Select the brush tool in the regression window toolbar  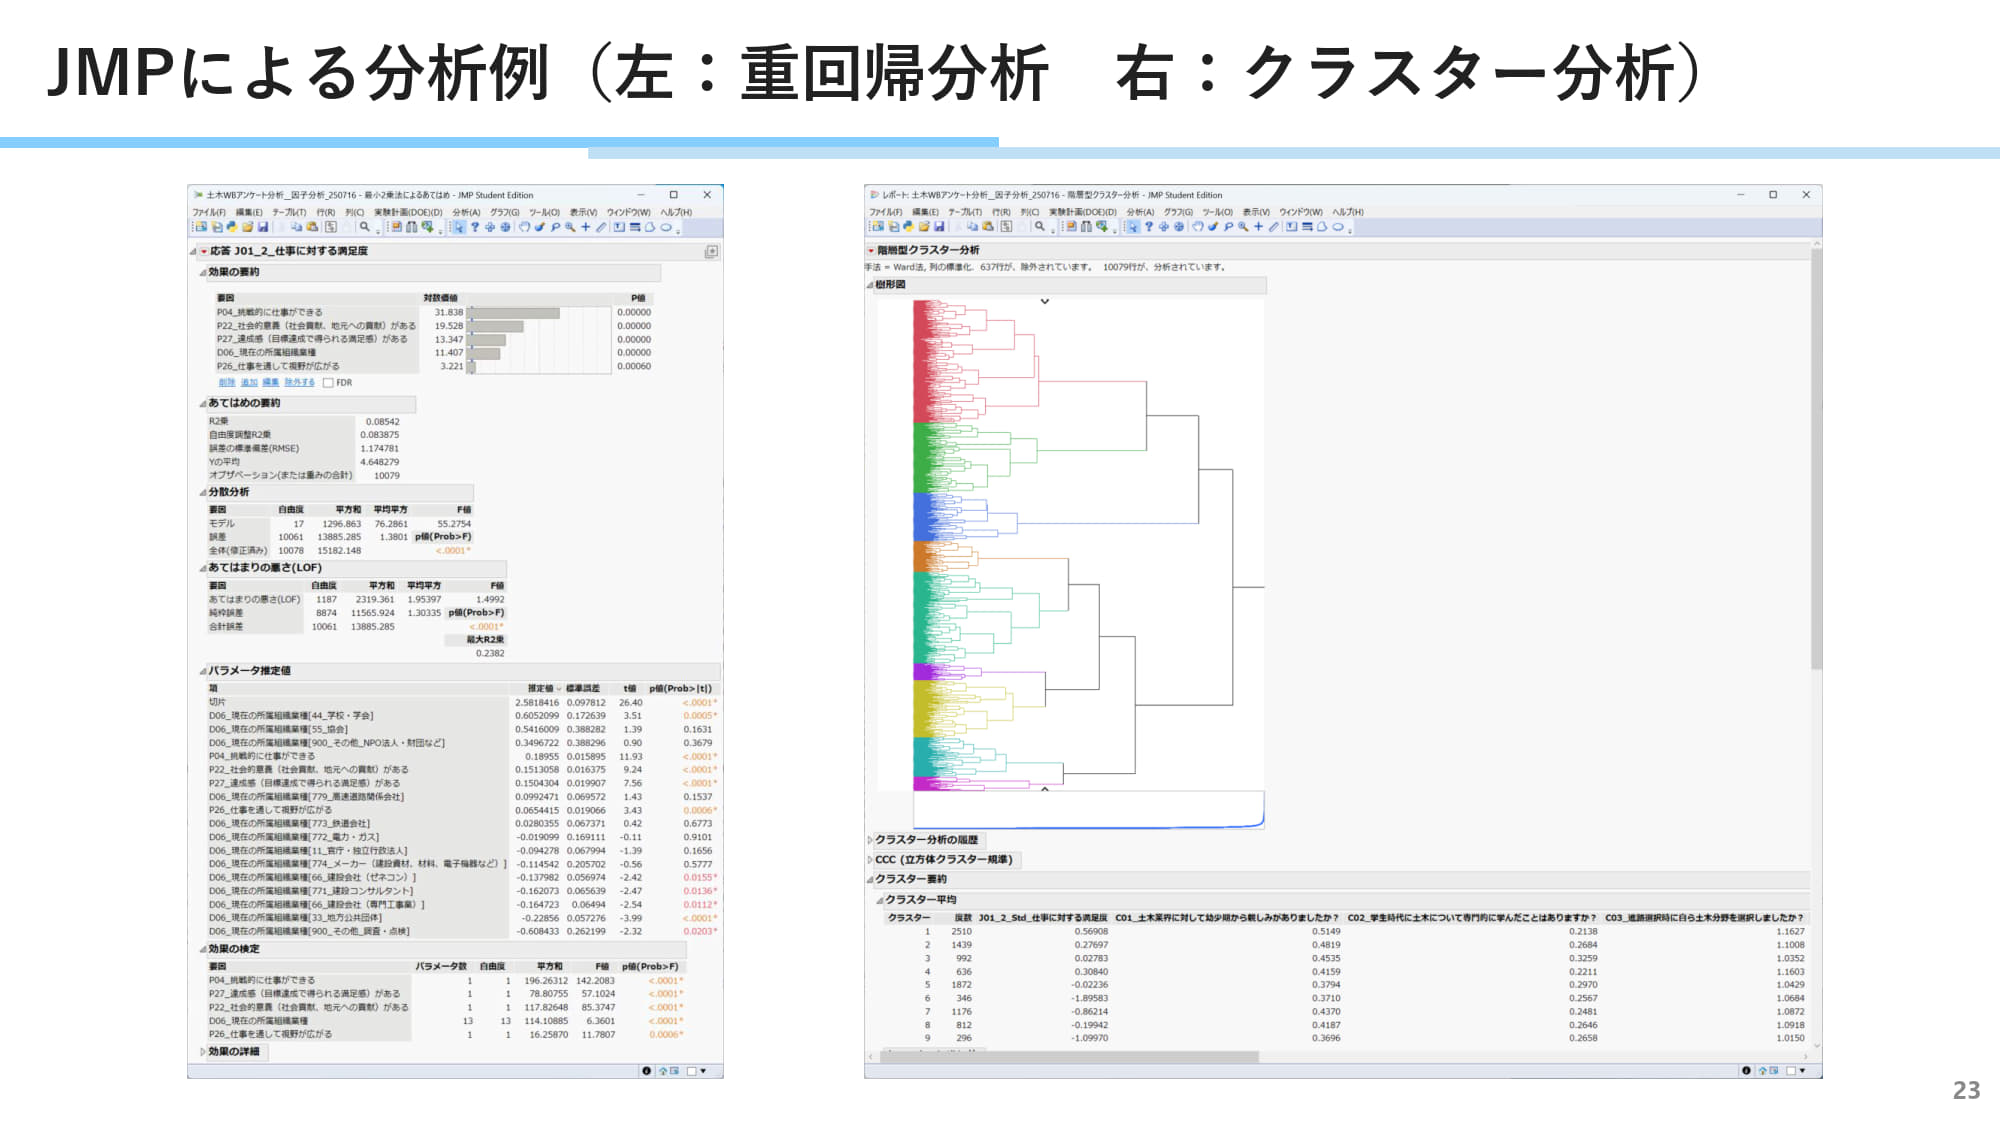tap(540, 227)
